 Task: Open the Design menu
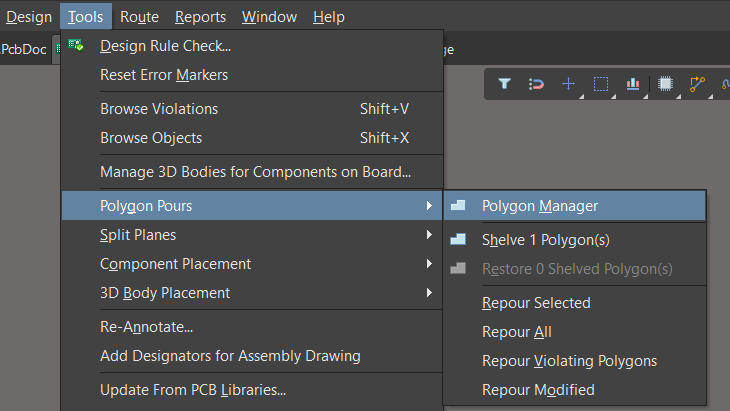(x=29, y=17)
